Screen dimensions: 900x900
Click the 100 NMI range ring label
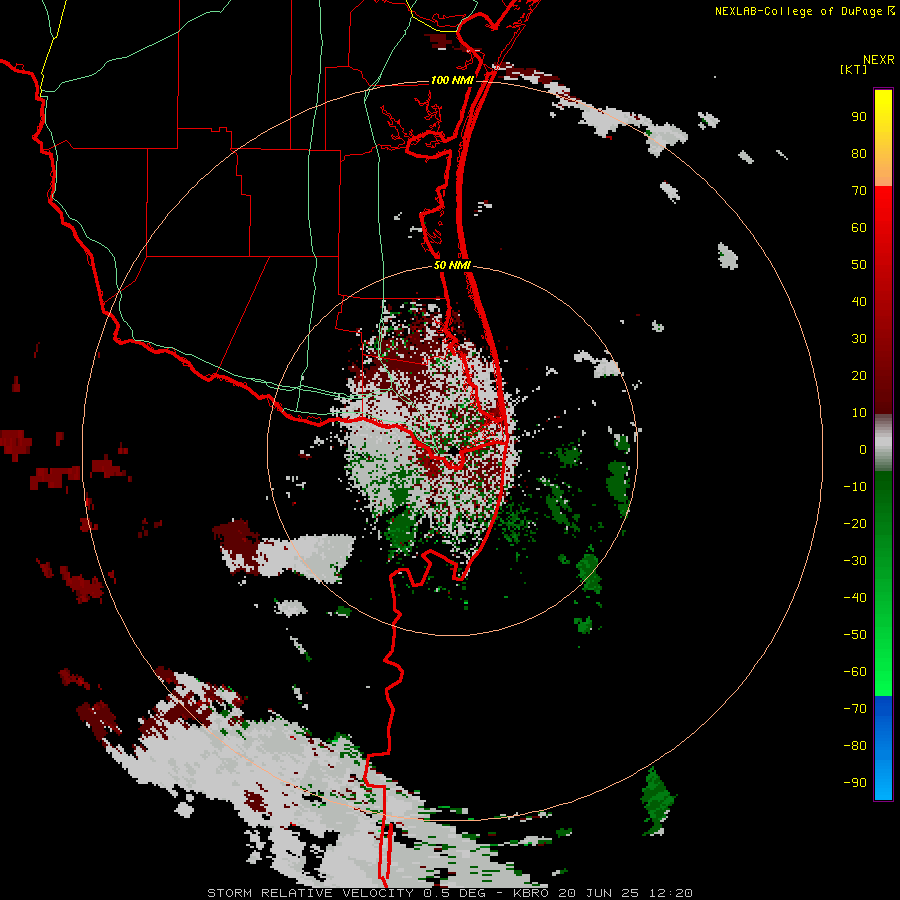pos(452,80)
